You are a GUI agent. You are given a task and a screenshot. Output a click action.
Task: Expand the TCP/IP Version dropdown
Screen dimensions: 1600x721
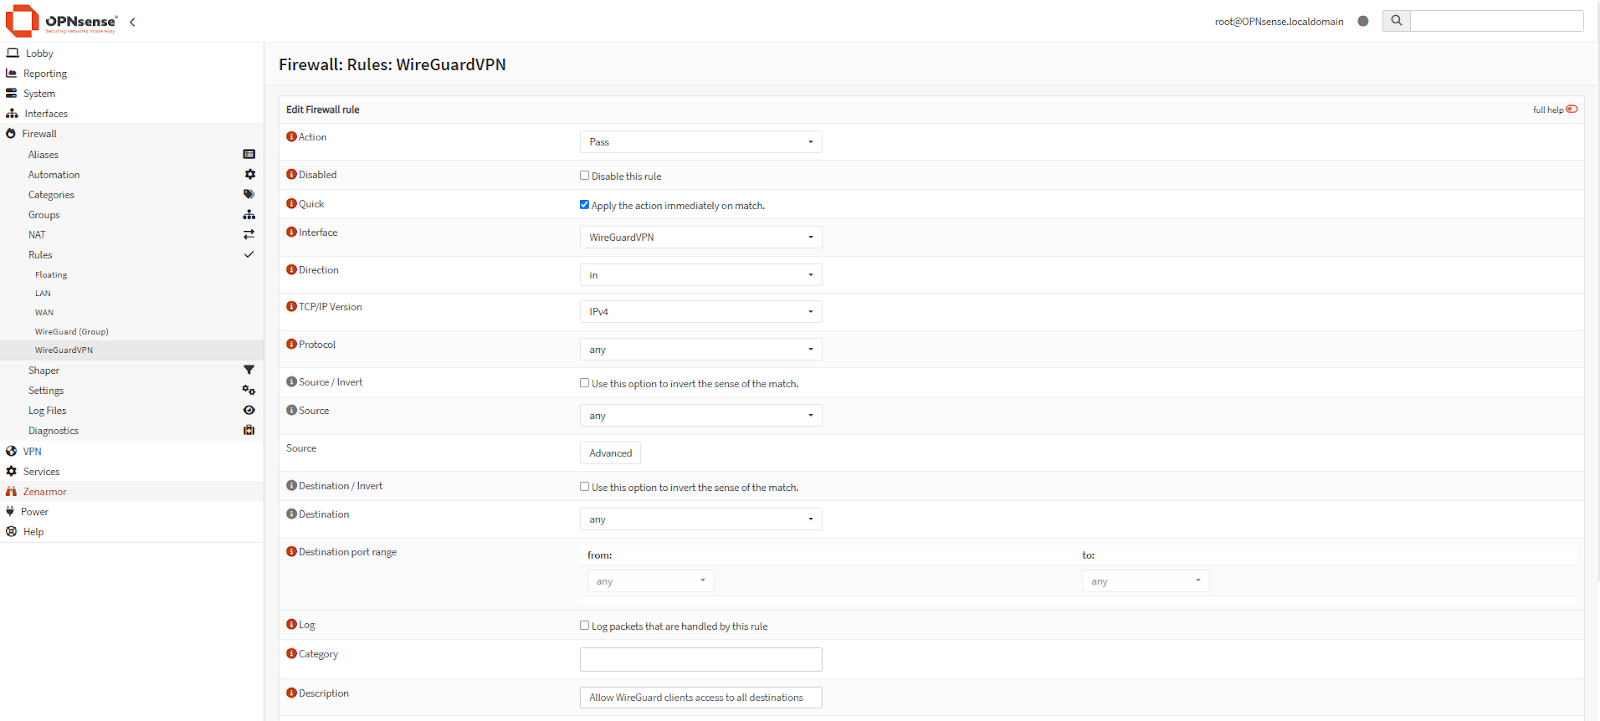[700, 312]
